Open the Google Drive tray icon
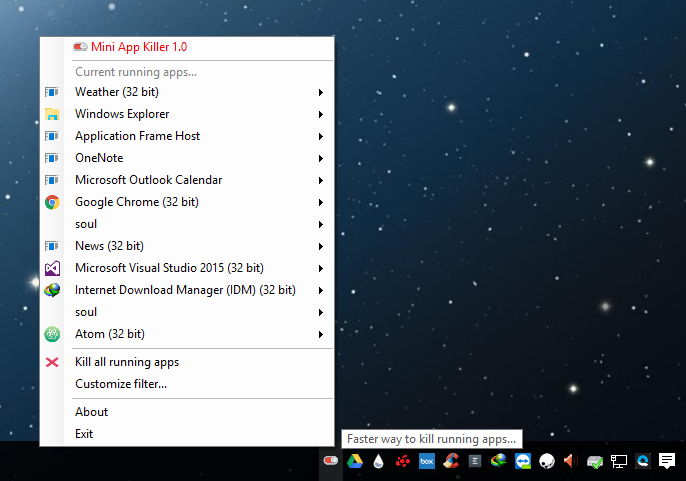This screenshot has height=481, width=686. [x=355, y=461]
